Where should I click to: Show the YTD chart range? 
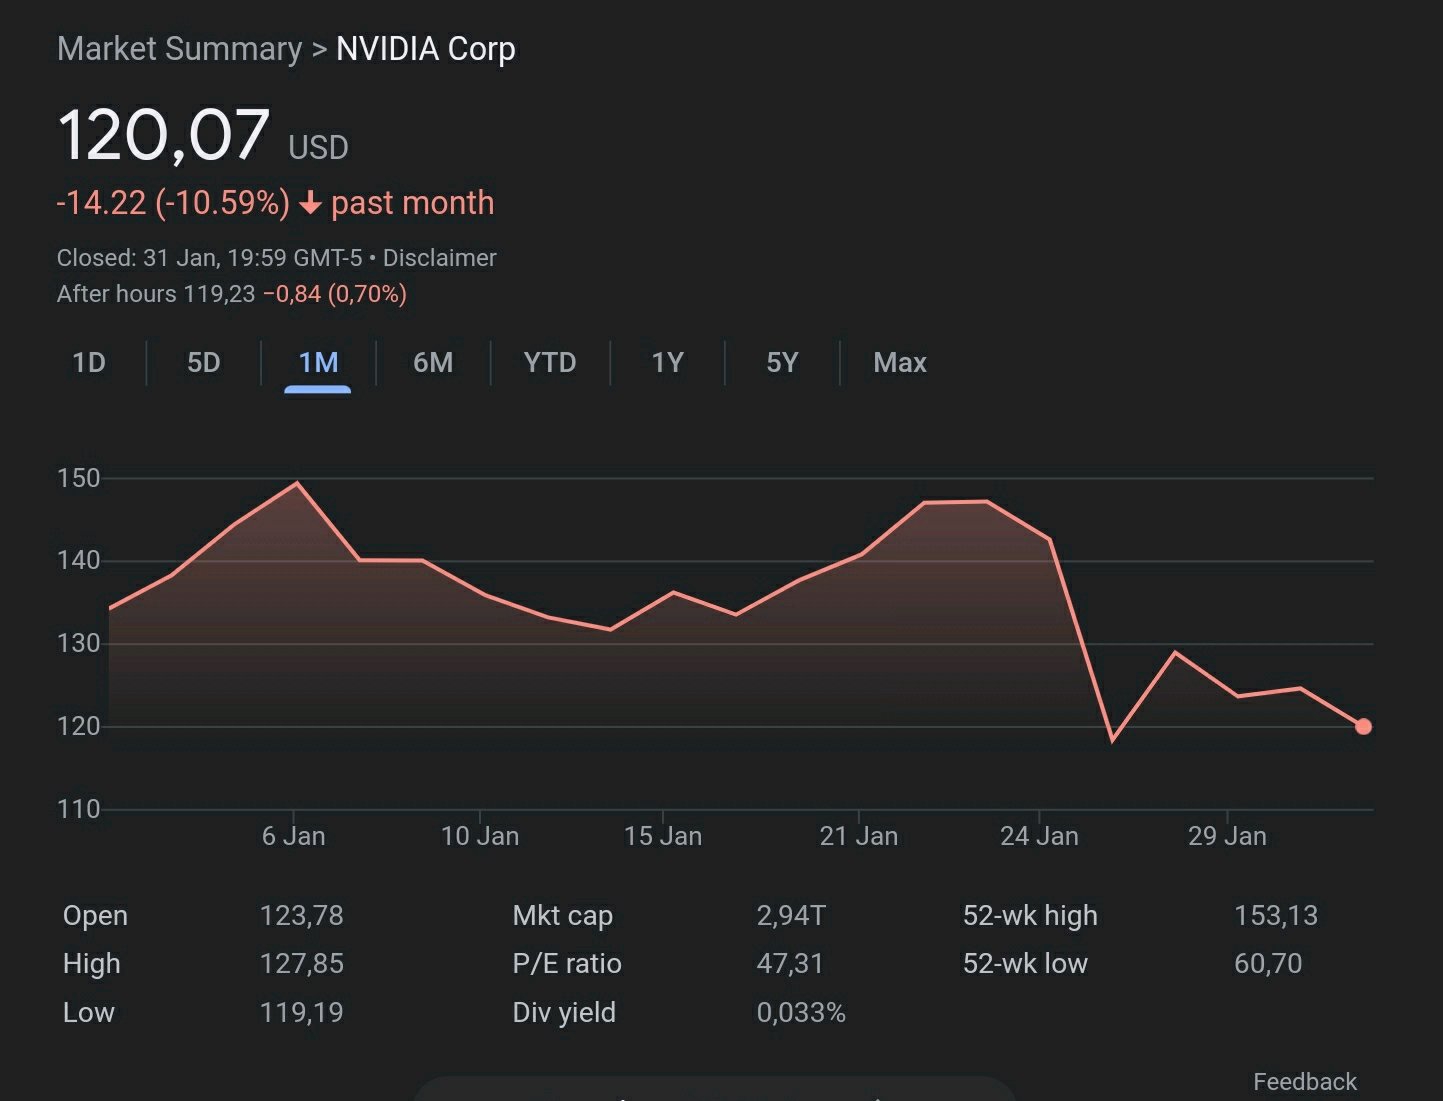tap(550, 362)
